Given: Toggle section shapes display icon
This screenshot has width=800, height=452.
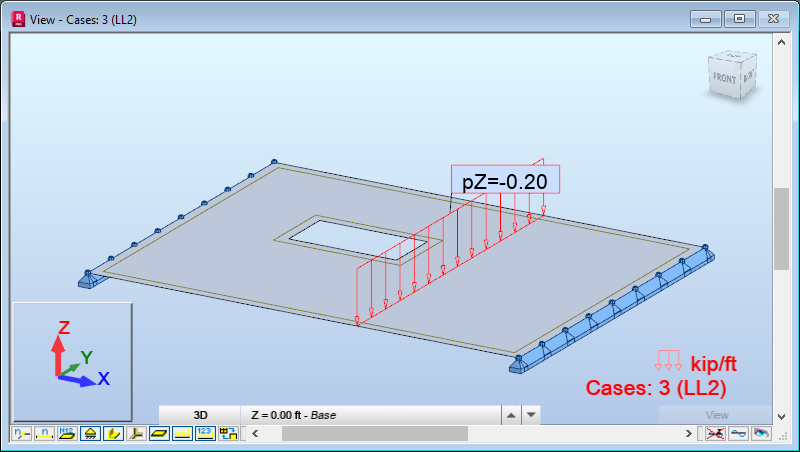Looking at the screenshot, I should pos(113,434).
